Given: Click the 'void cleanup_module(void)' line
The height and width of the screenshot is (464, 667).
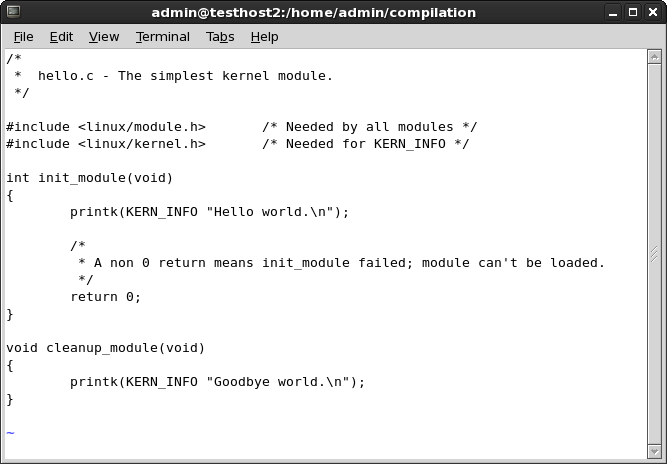Looking at the screenshot, I should [x=105, y=348].
